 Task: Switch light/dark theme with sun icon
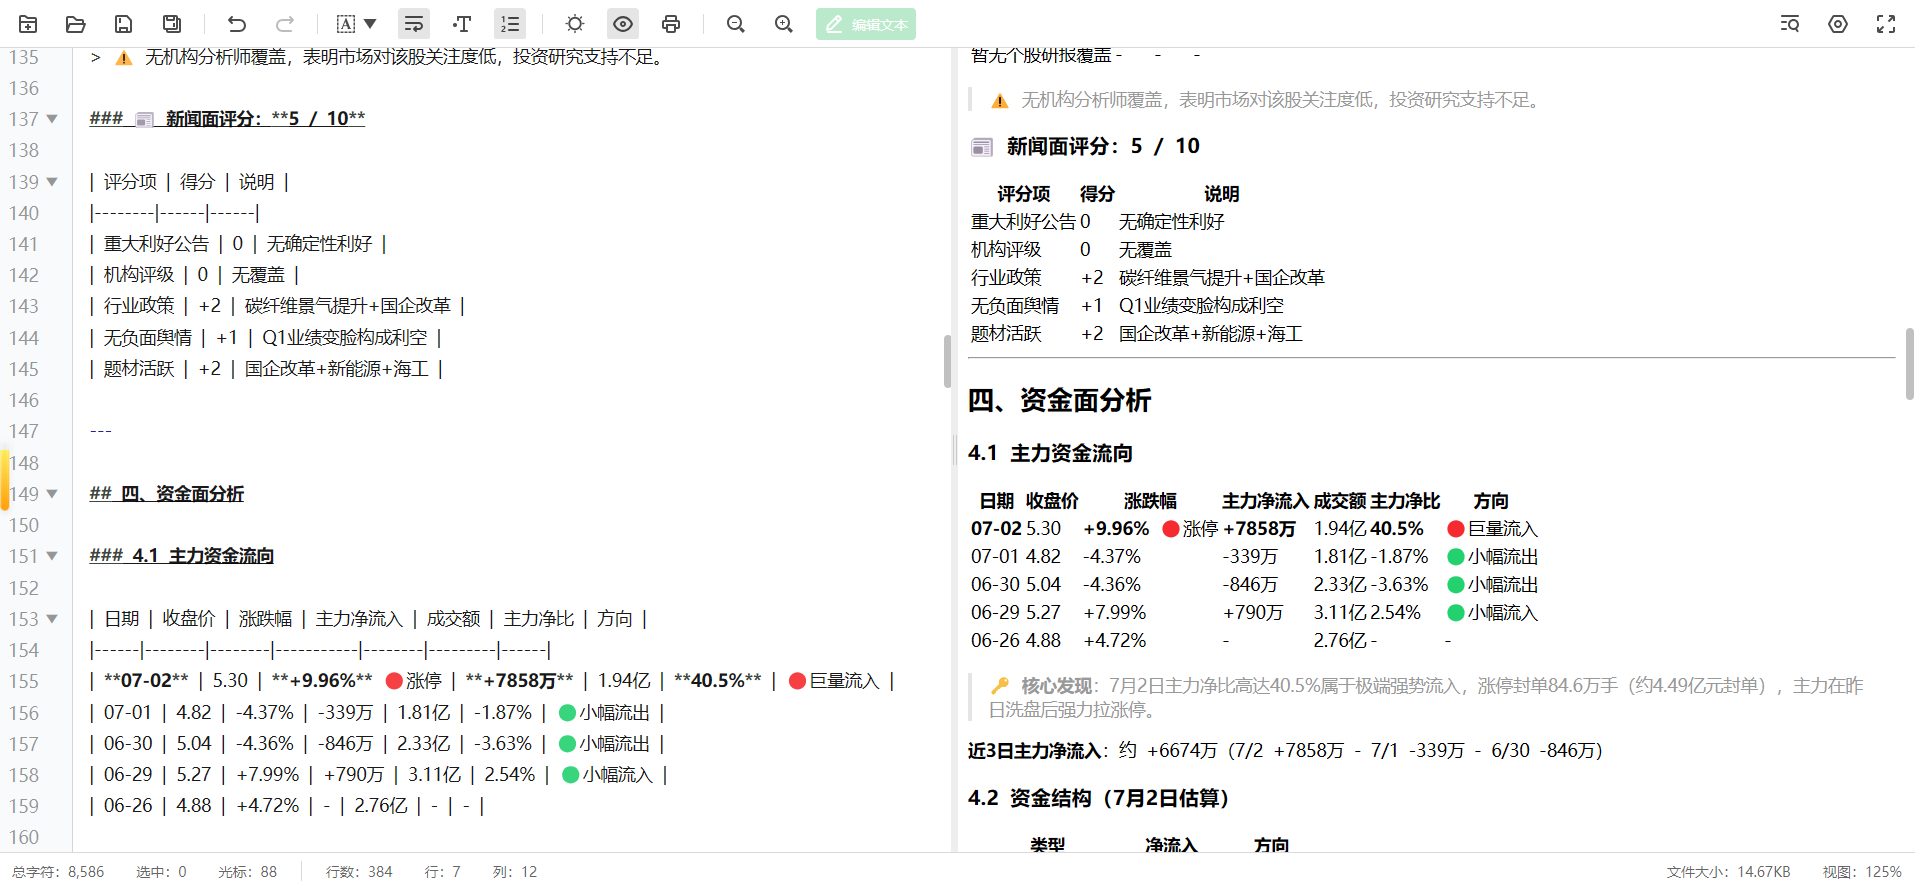pyautogui.click(x=574, y=24)
